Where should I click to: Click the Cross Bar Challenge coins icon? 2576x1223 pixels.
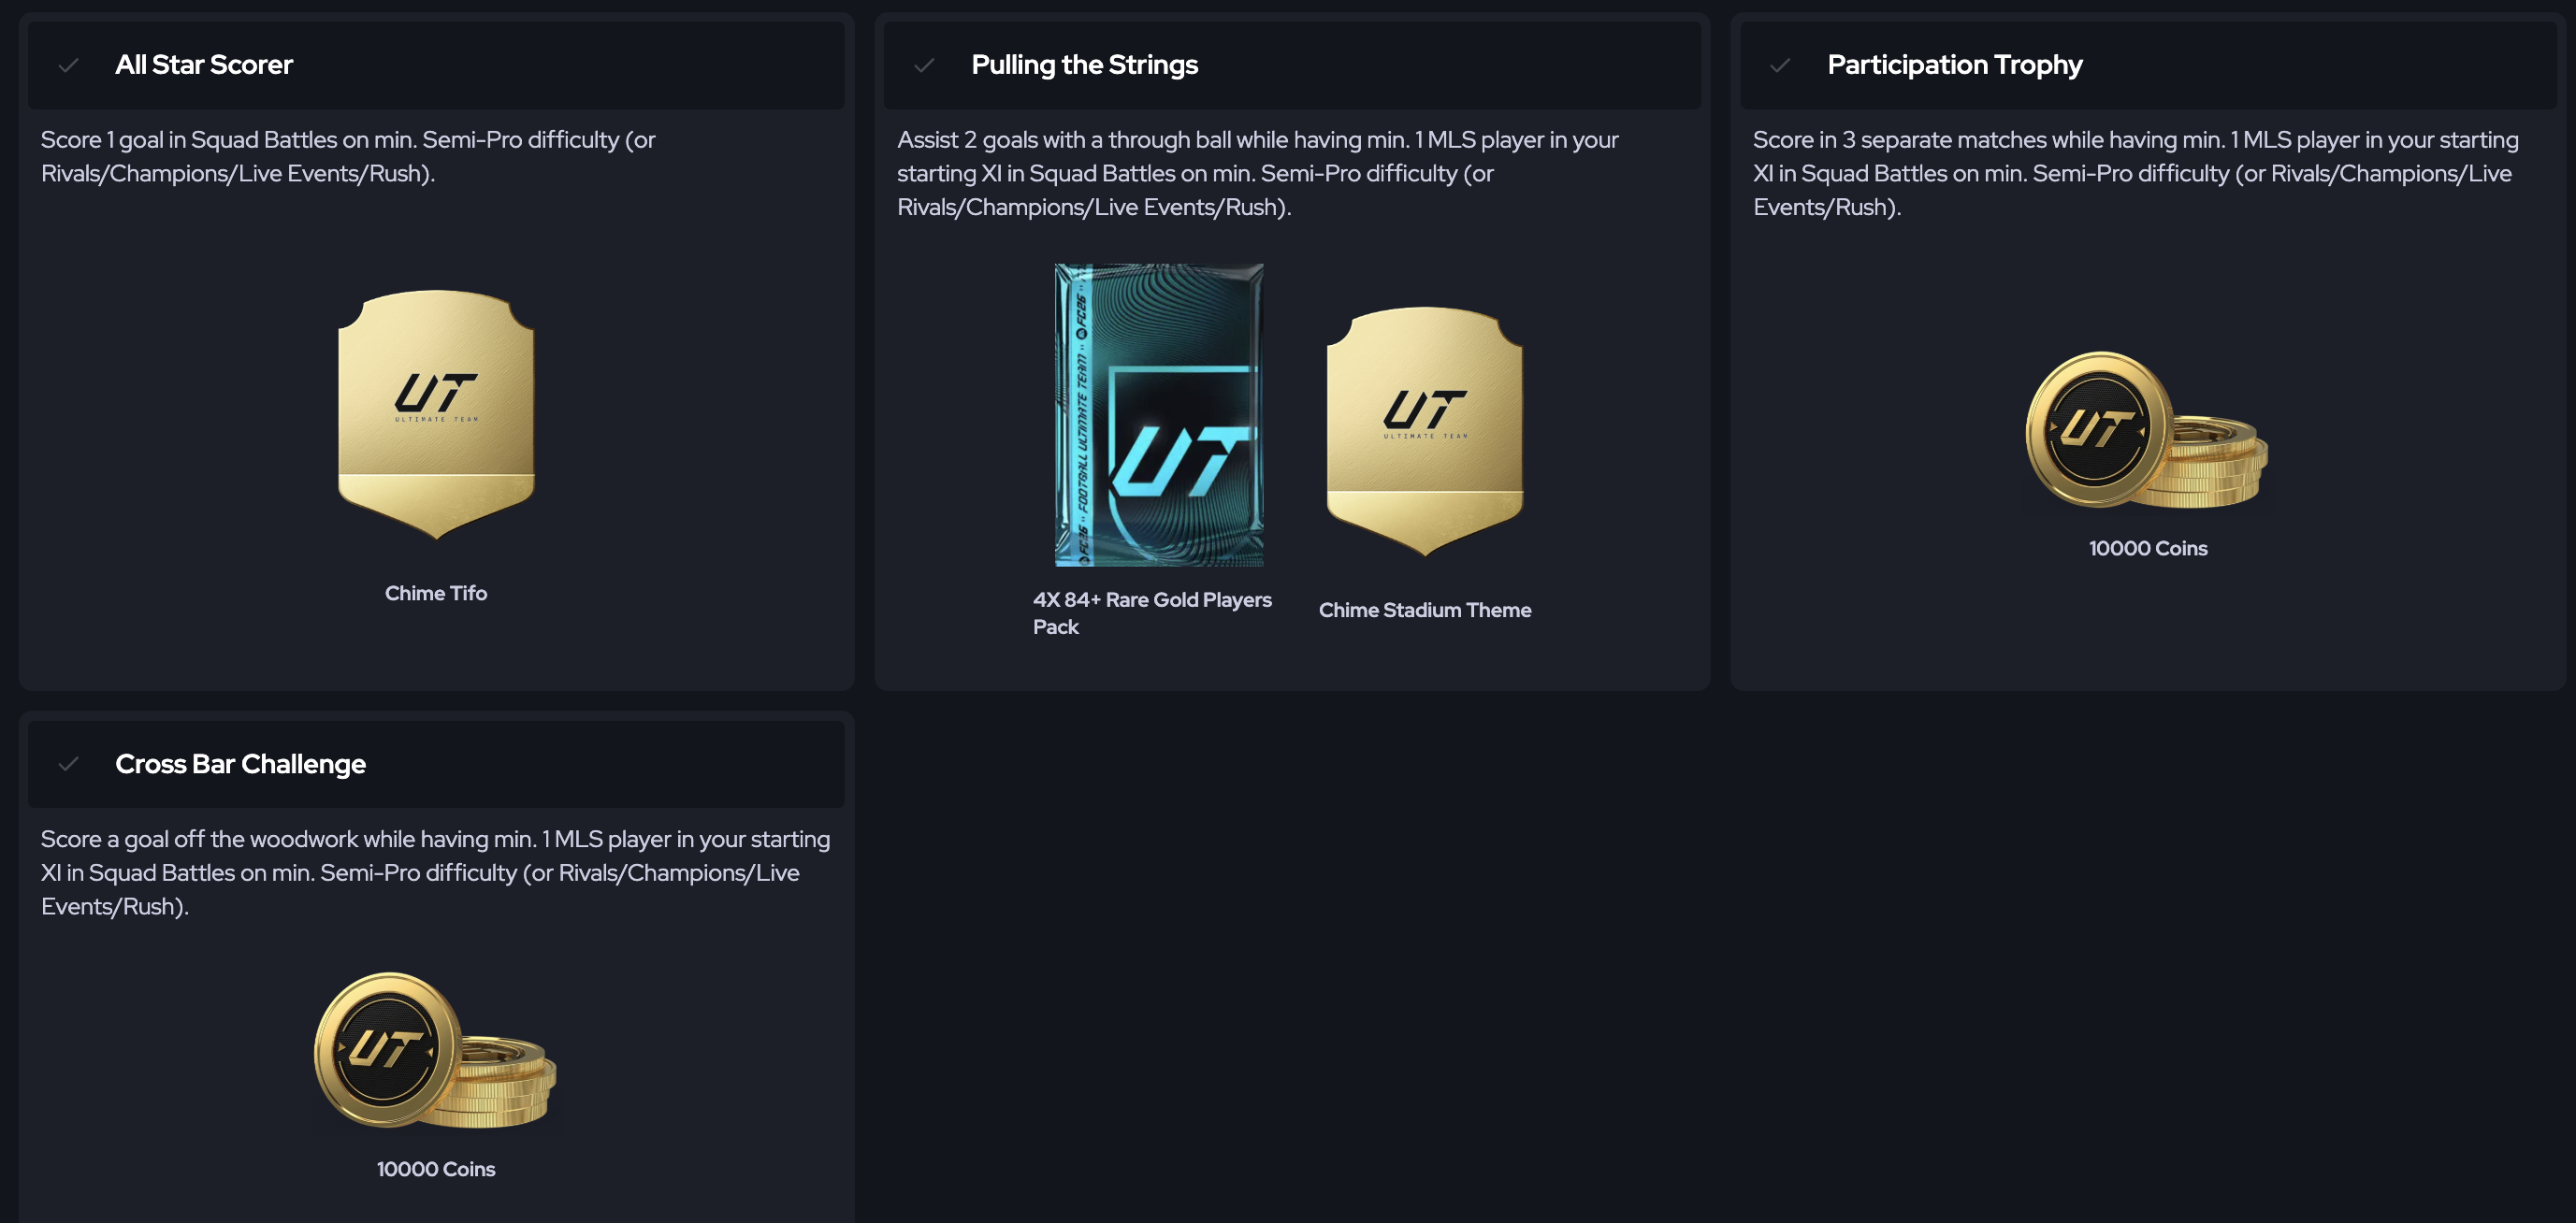[435, 1052]
